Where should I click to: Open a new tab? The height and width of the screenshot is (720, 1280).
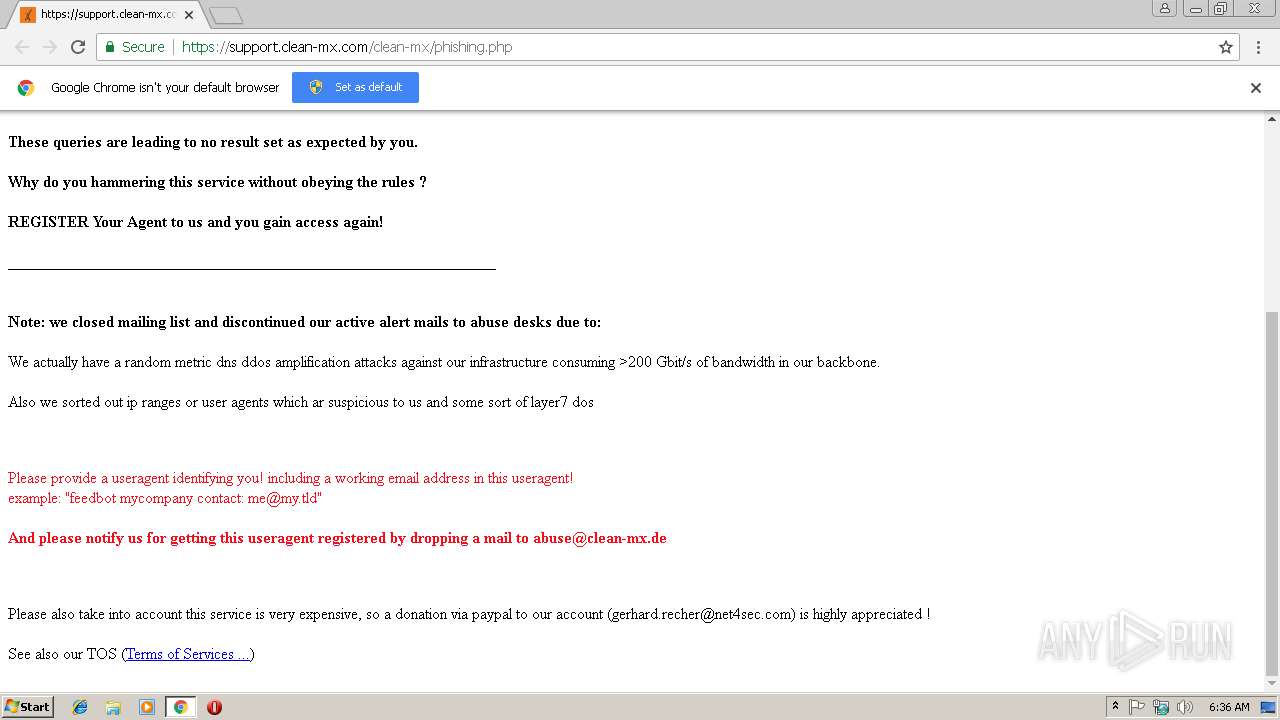[226, 15]
